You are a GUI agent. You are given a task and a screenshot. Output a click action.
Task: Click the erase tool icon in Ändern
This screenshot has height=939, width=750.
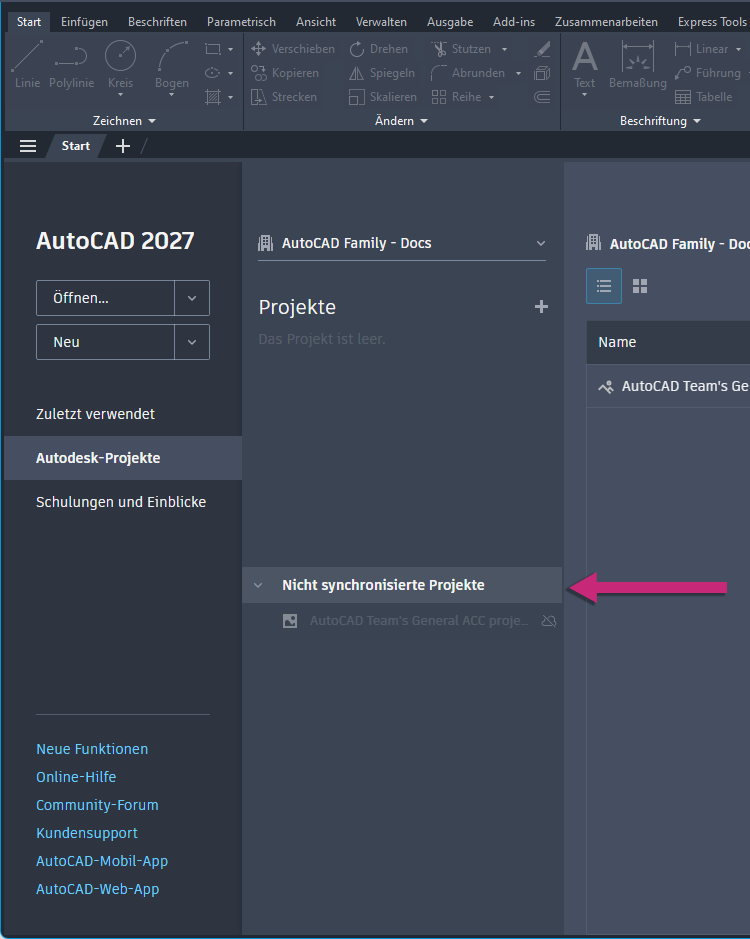[542, 49]
